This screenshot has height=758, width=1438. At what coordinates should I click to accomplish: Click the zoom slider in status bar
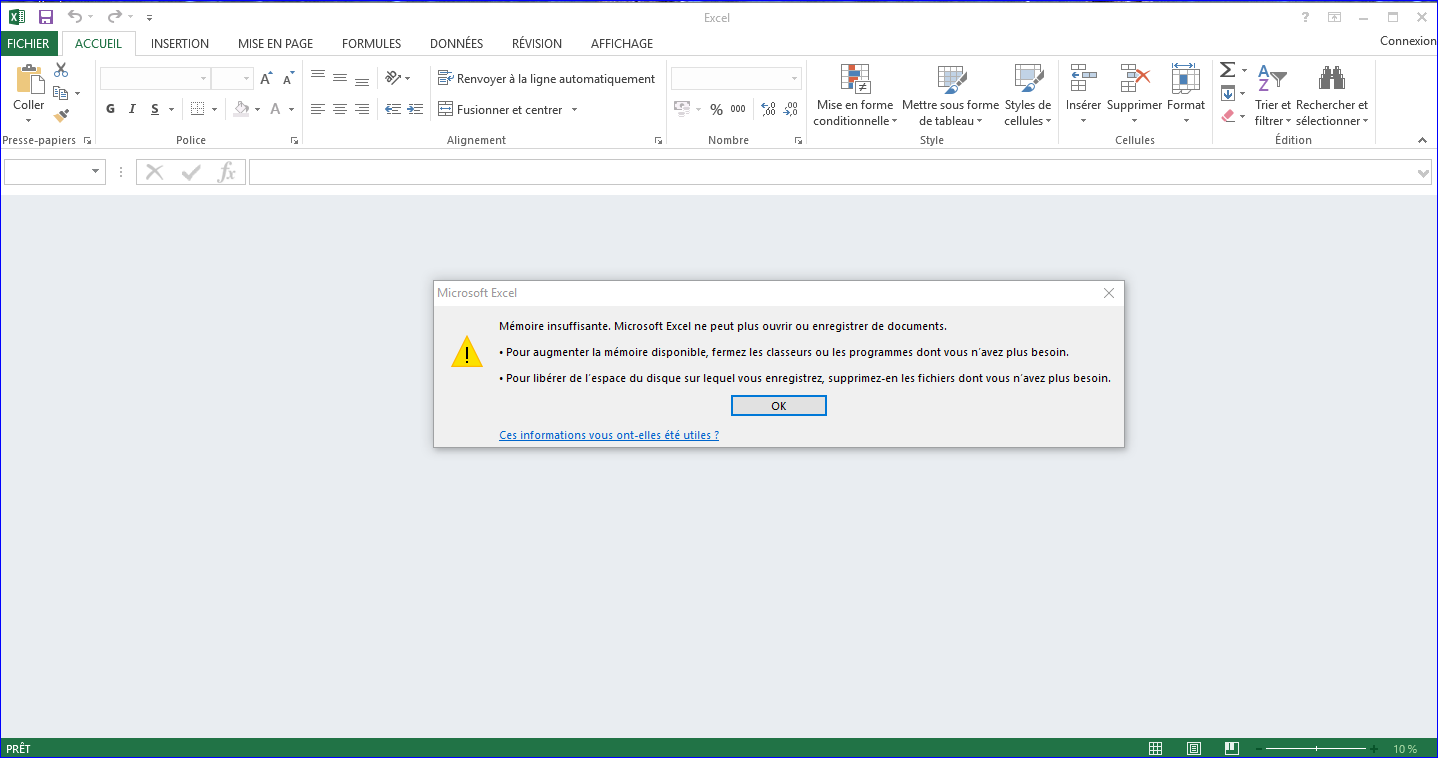[1316, 749]
